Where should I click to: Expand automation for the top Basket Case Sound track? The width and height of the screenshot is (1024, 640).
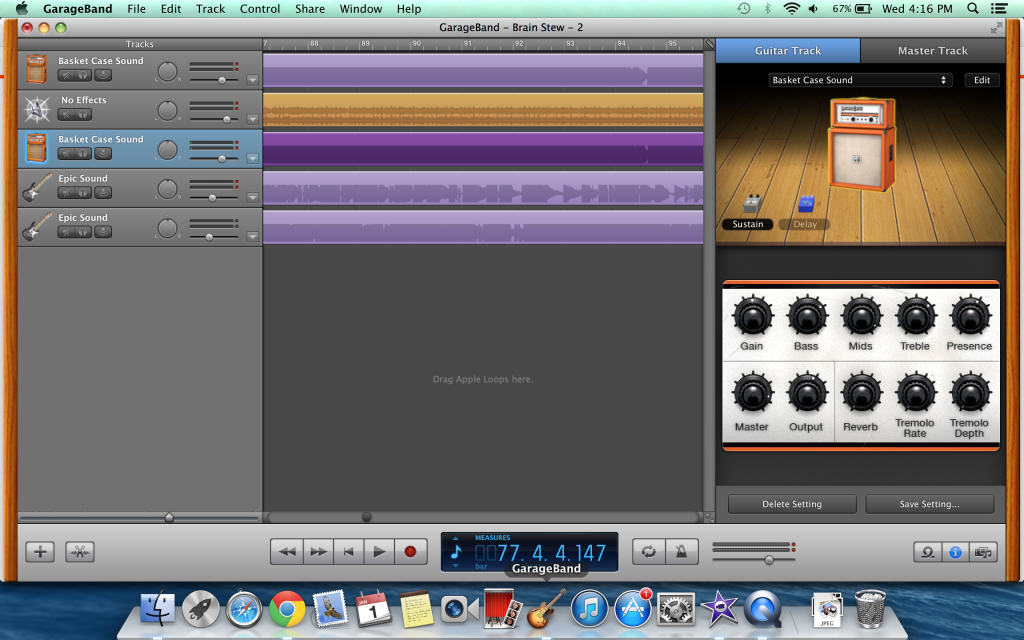tap(253, 80)
